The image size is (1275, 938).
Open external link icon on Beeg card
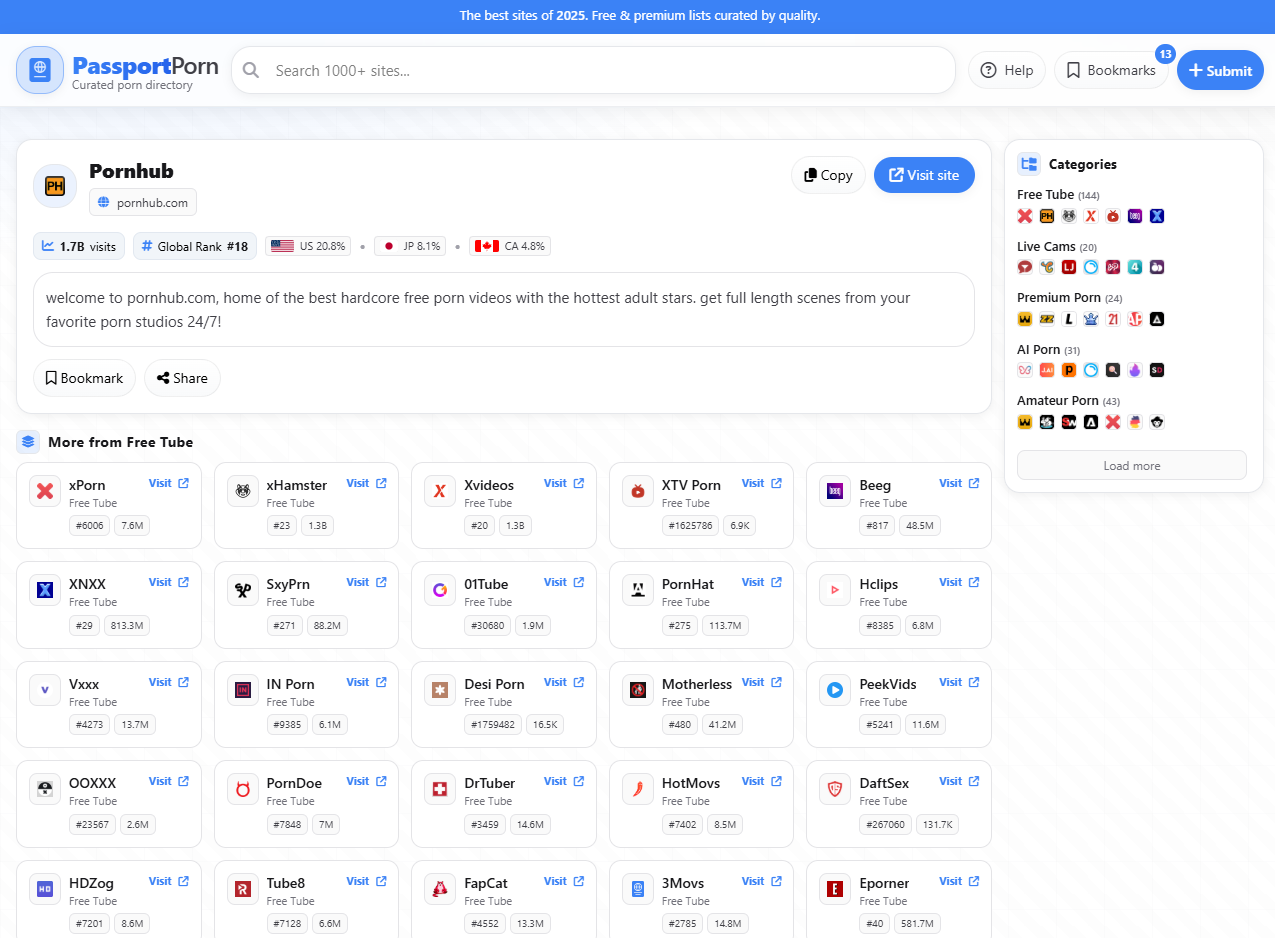tap(974, 483)
